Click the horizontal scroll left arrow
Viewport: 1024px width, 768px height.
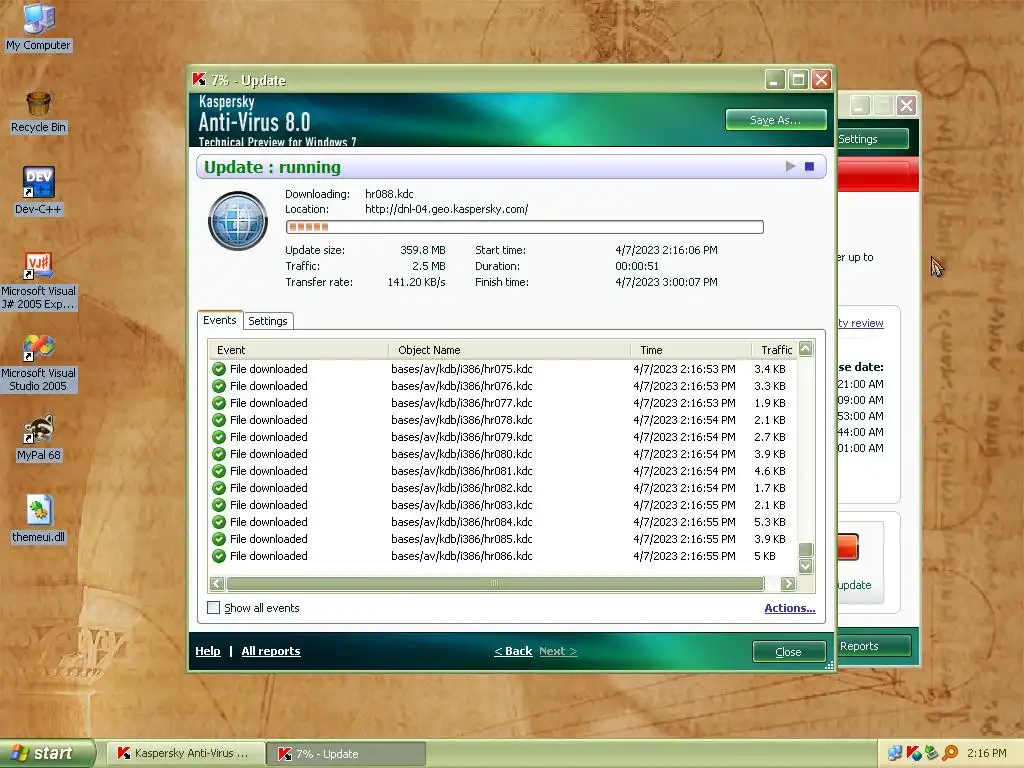(x=217, y=583)
